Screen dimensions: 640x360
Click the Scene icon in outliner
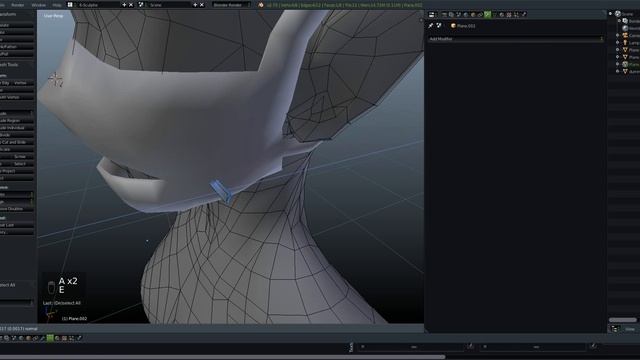618,13
